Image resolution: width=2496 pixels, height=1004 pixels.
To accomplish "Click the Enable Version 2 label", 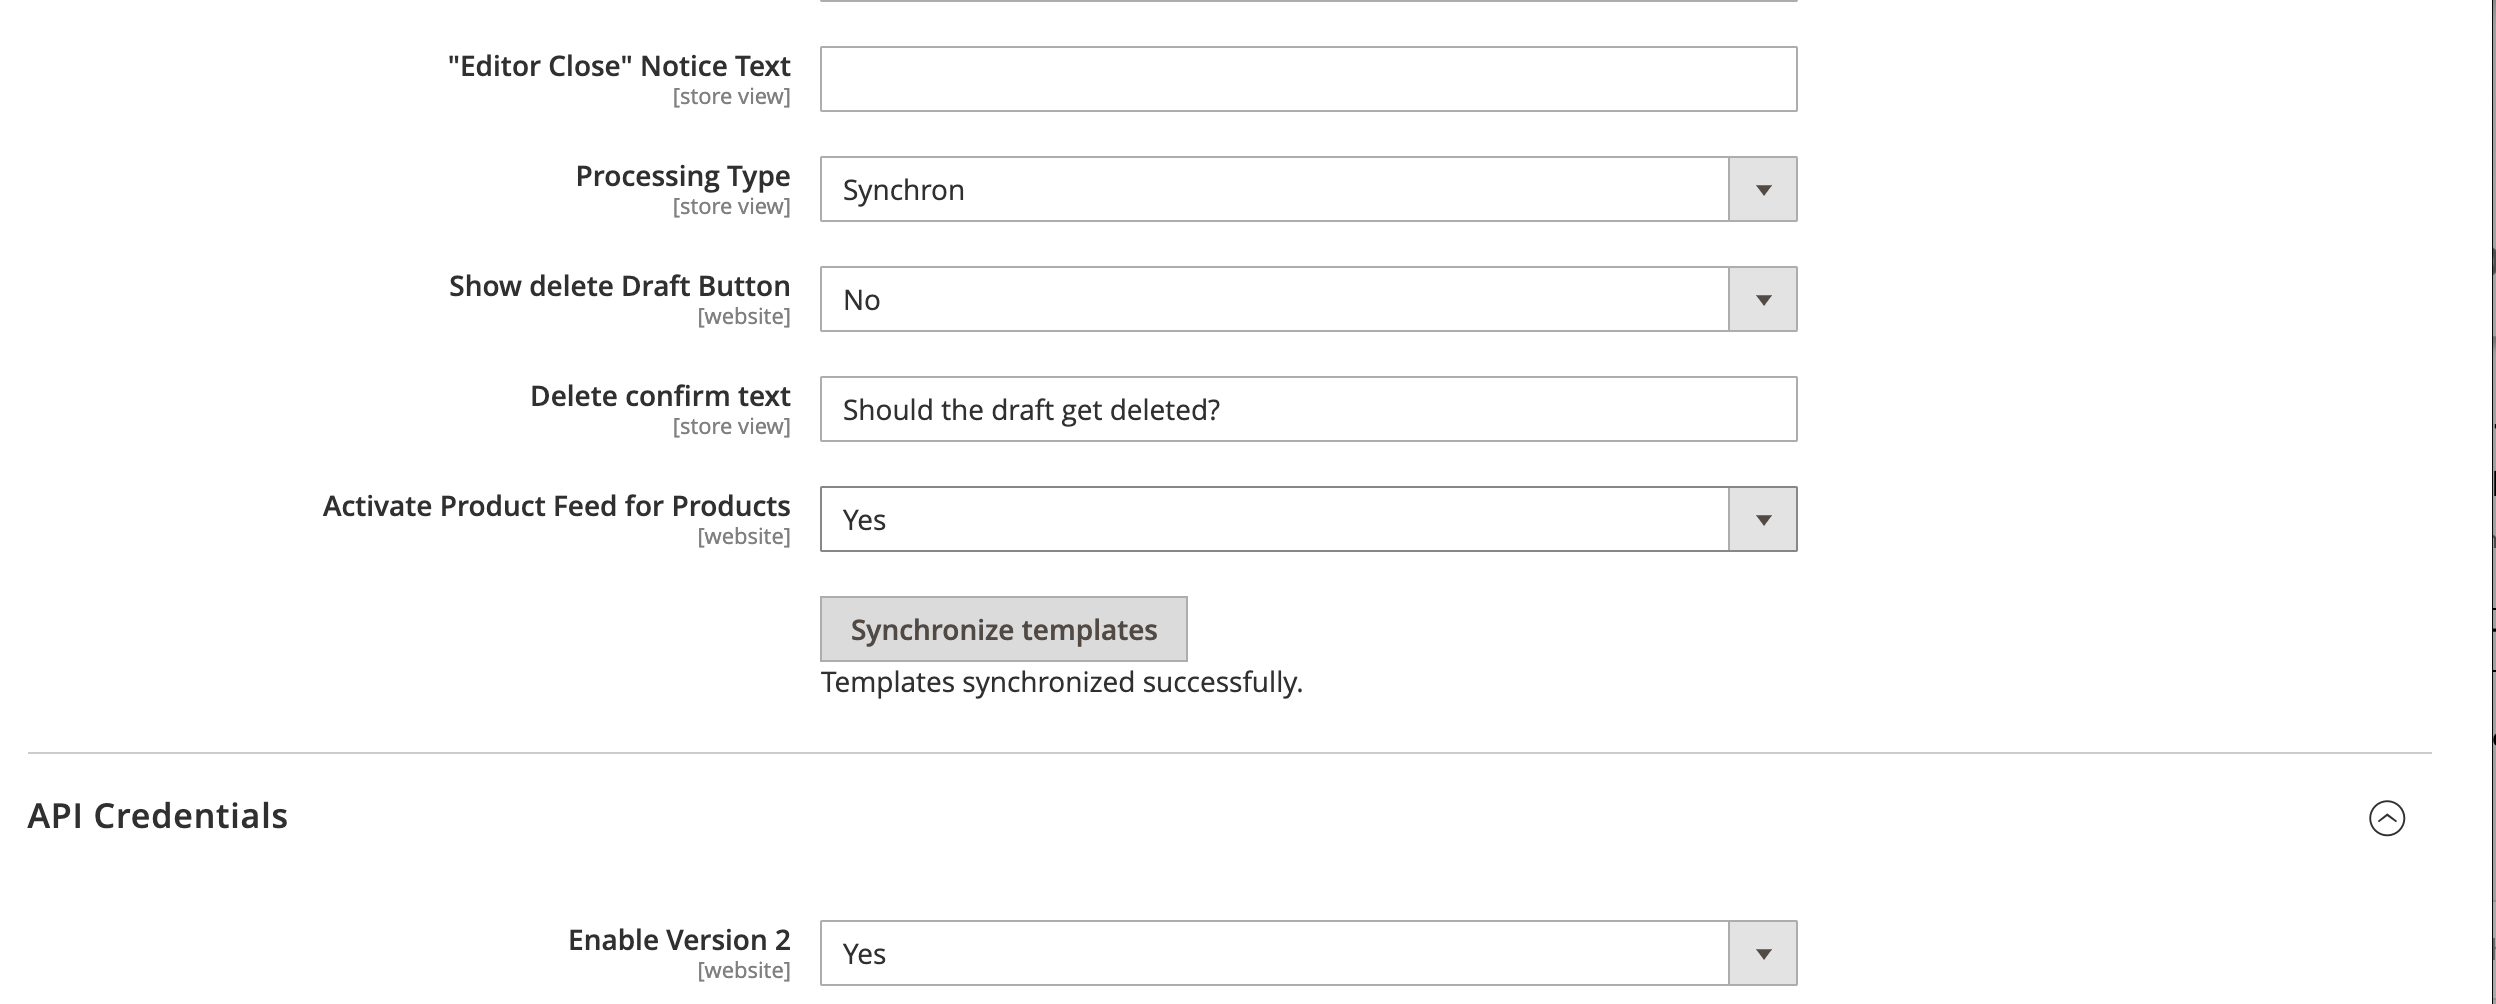I will coord(679,940).
